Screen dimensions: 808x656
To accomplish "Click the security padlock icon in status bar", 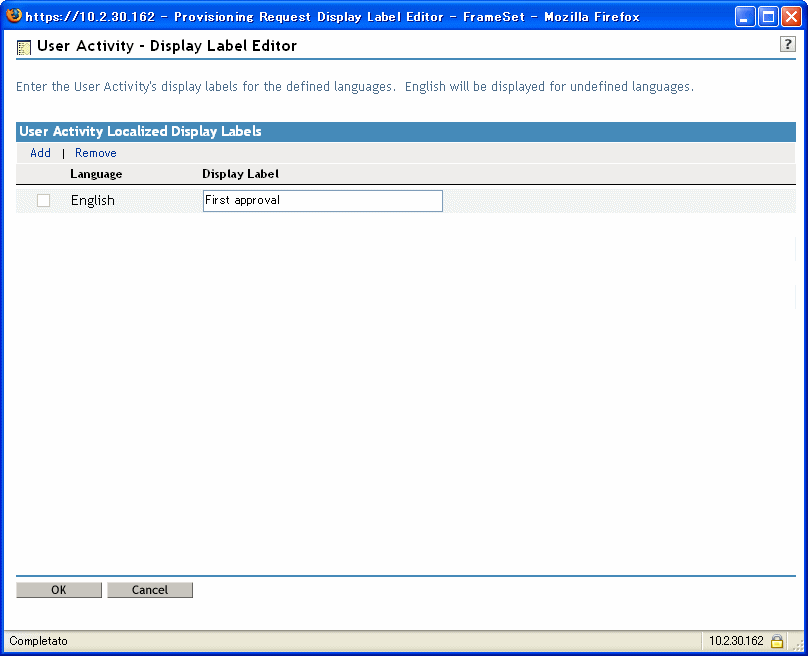I will point(777,641).
